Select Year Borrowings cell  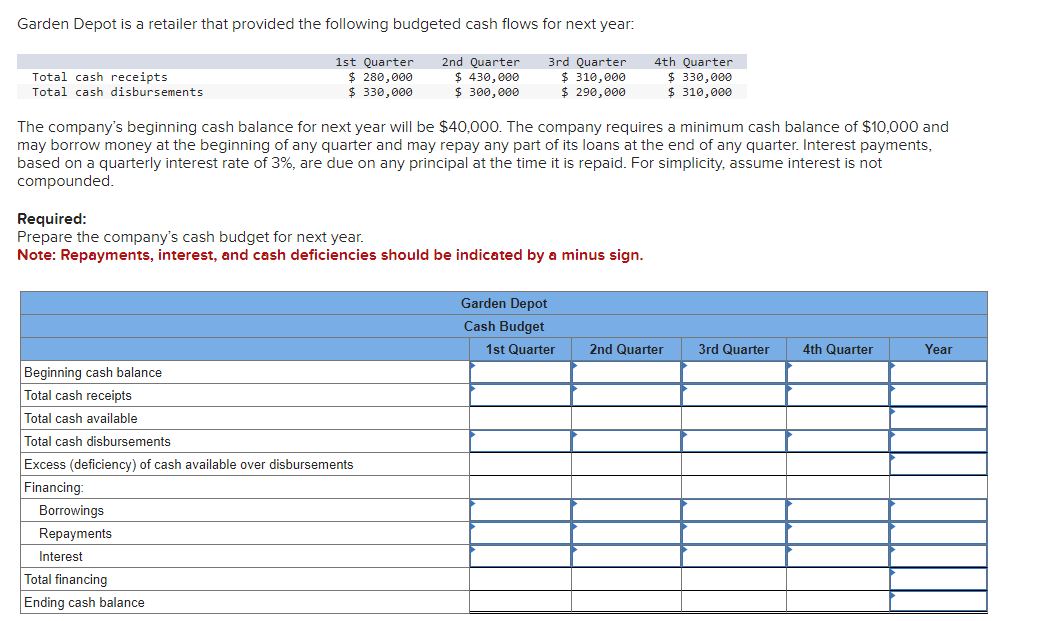938,510
